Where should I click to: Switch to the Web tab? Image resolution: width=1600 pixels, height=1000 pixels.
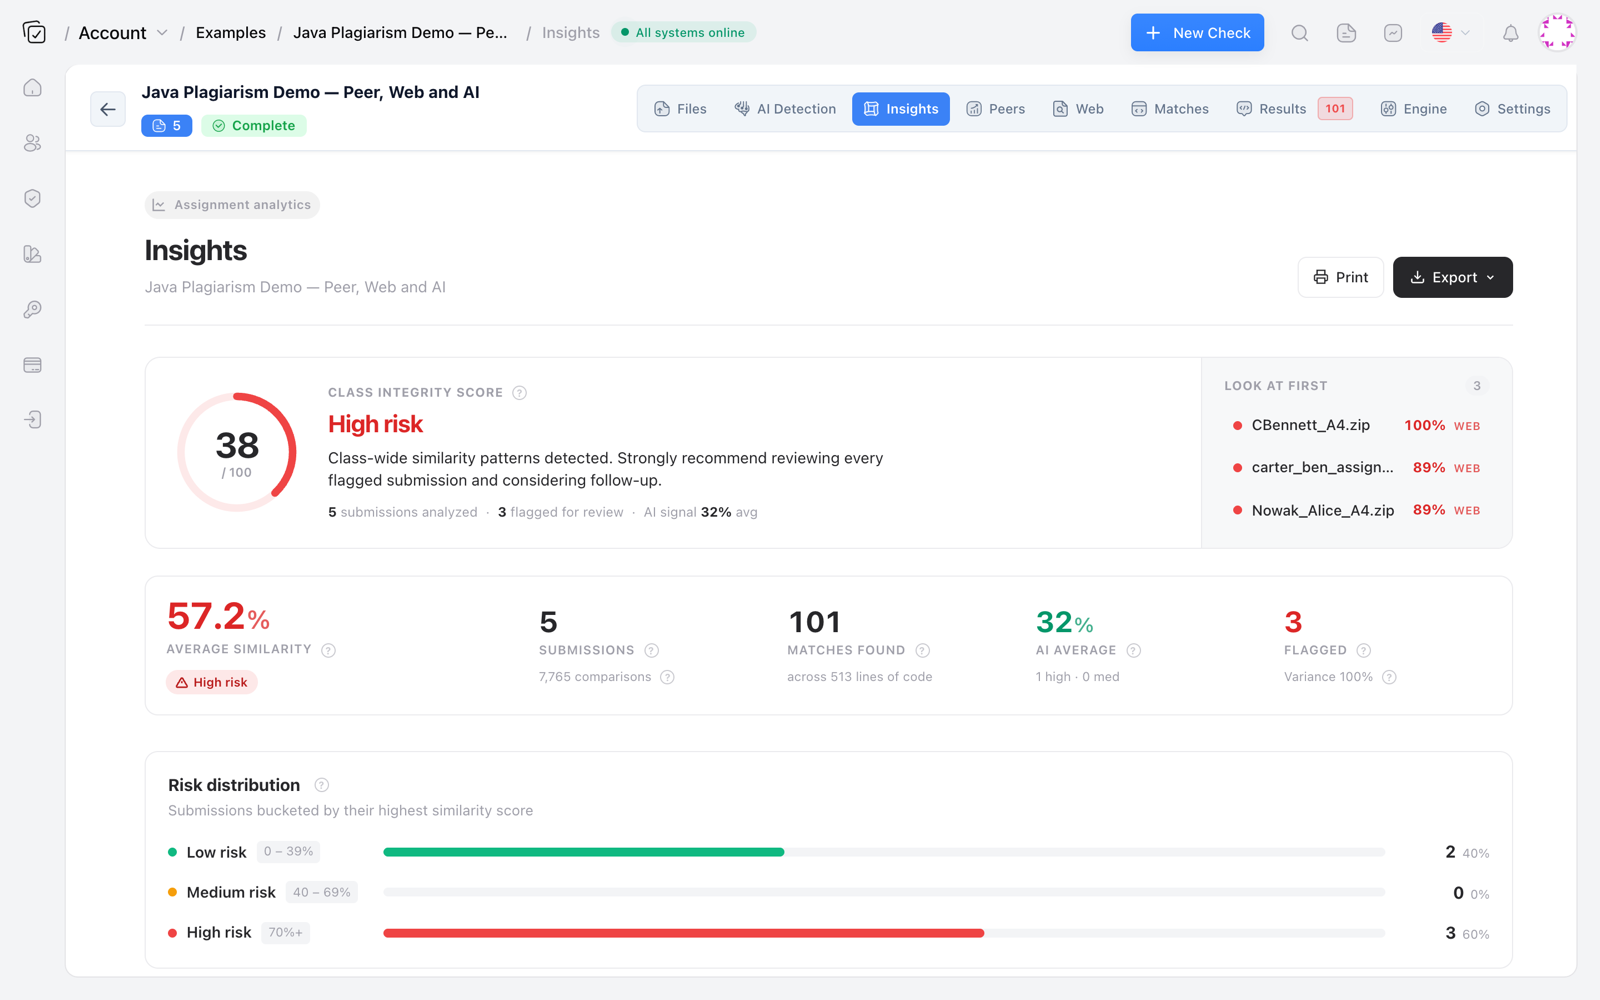(1078, 109)
